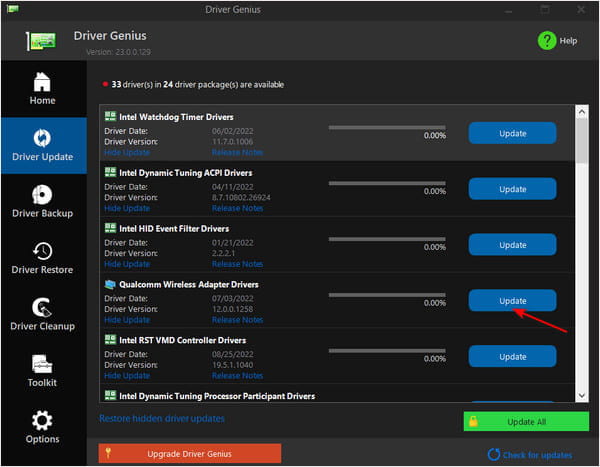
Task: Click the key icon on Upgrade button
Action: point(108,453)
